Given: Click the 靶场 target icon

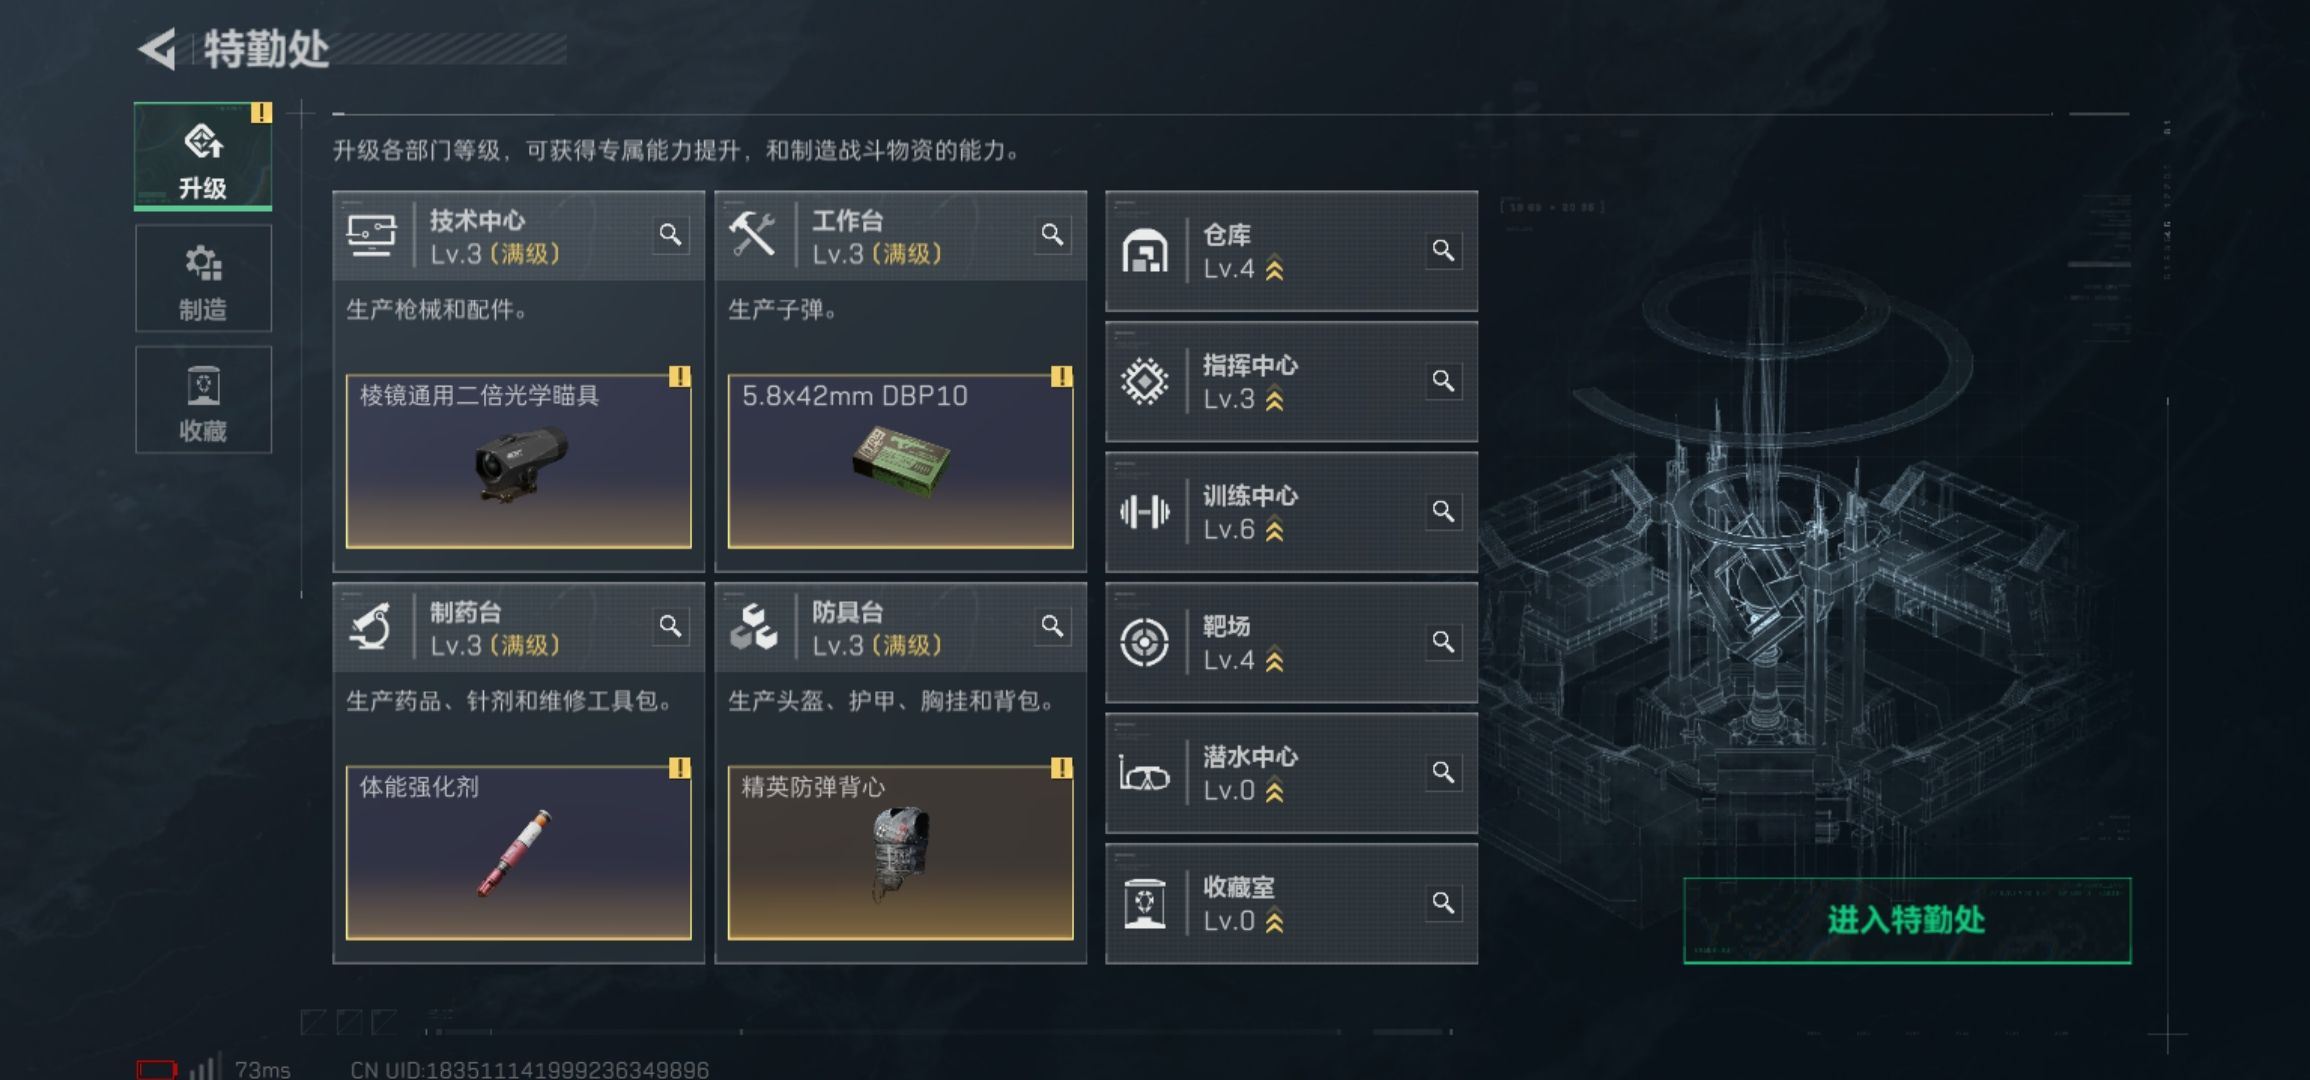Looking at the screenshot, I should pos(1145,642).
